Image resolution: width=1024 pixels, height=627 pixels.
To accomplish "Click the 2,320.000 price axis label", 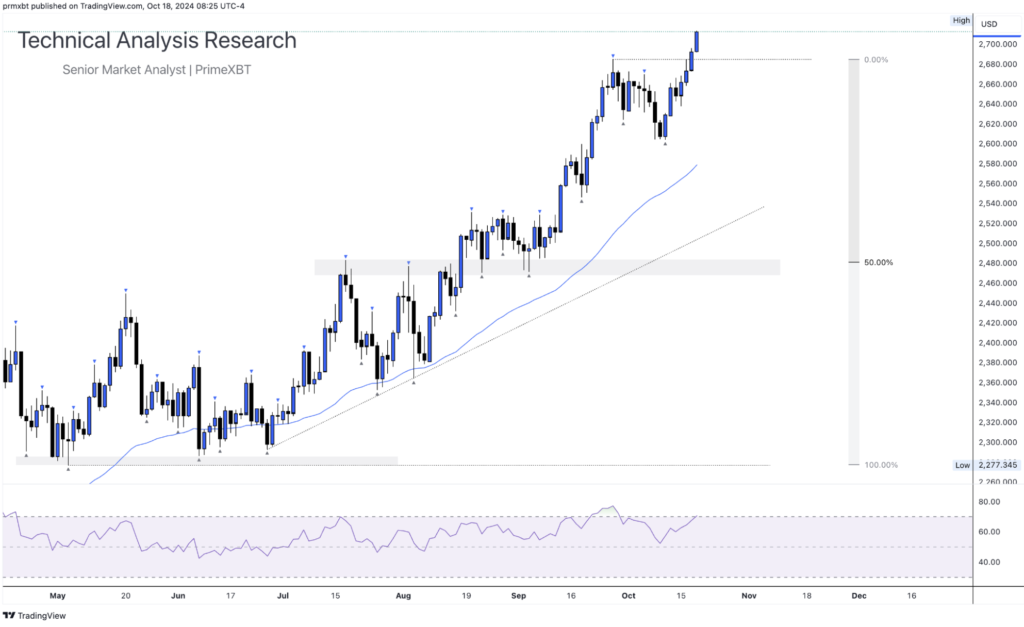I will (997, 423).
